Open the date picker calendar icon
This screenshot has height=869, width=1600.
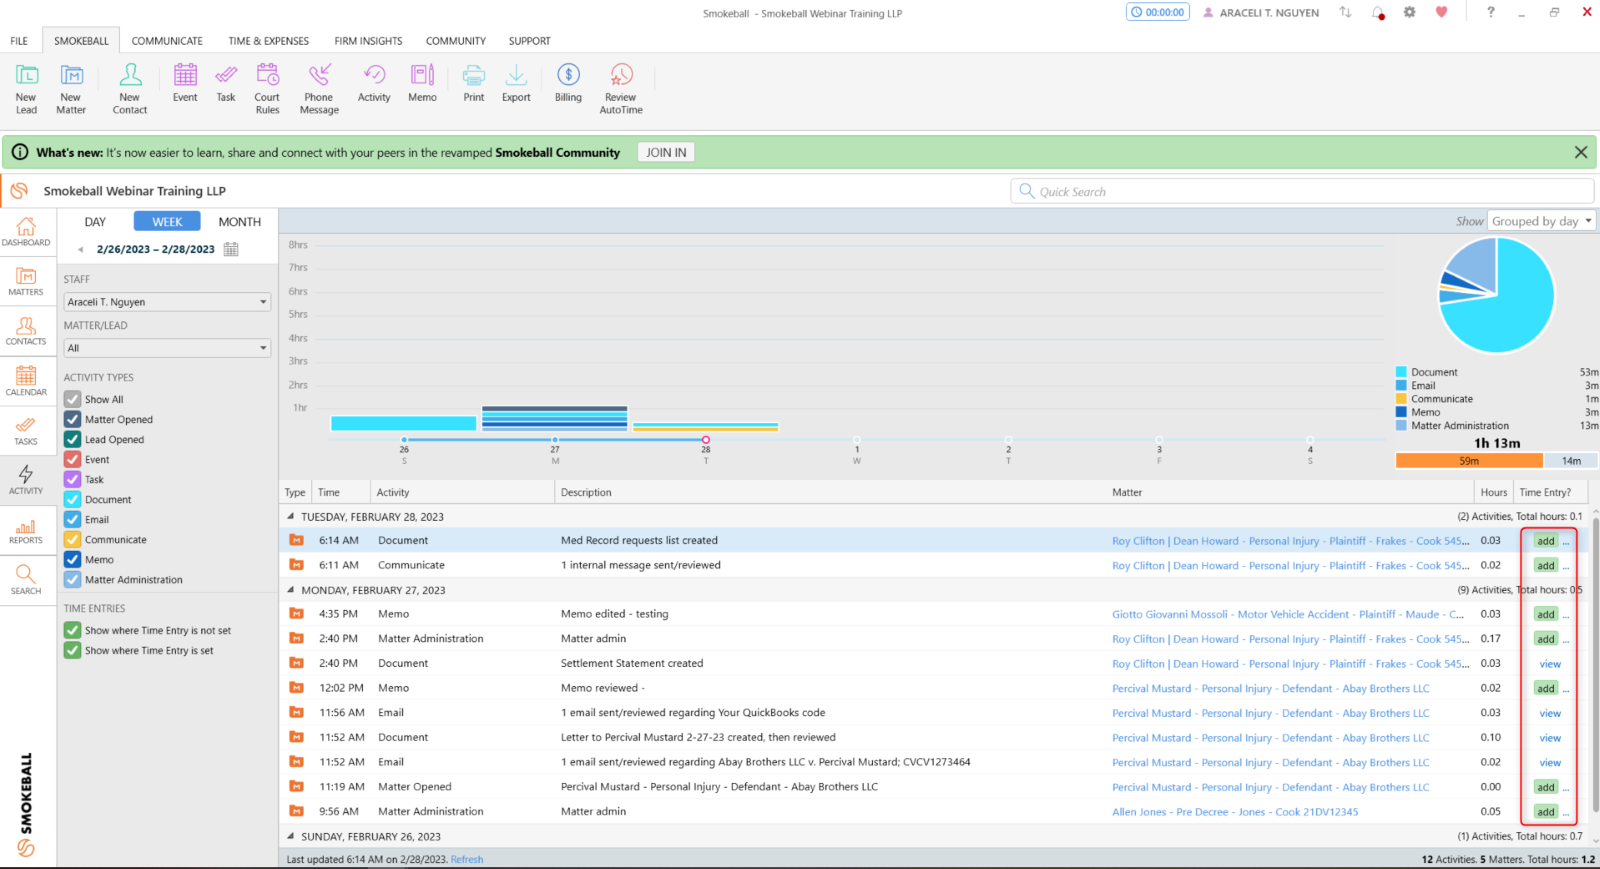[231, 250]
